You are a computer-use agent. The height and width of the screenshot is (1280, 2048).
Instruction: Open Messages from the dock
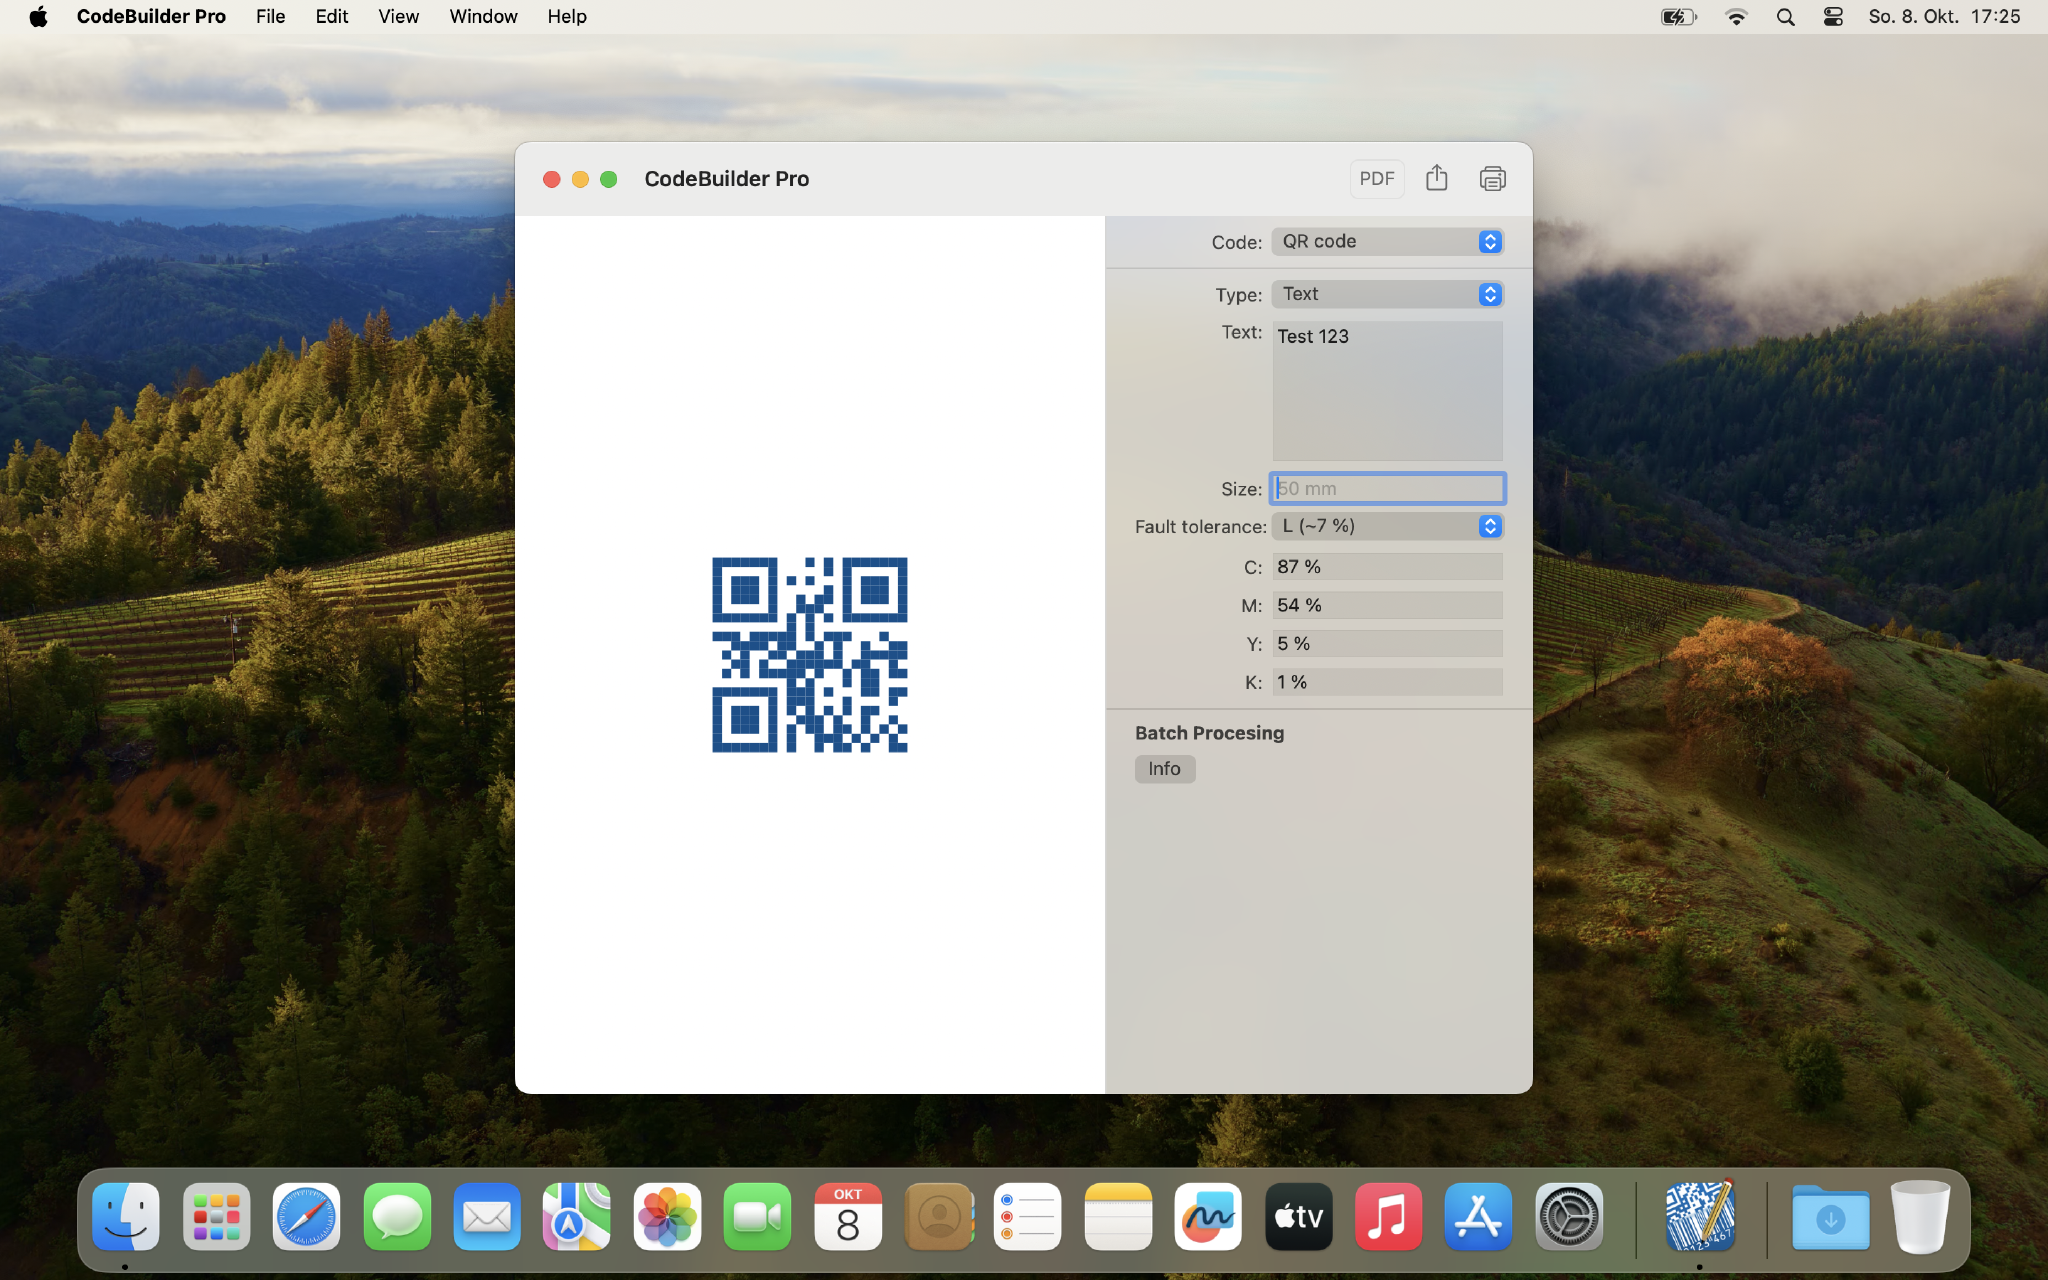(397, 1217)
